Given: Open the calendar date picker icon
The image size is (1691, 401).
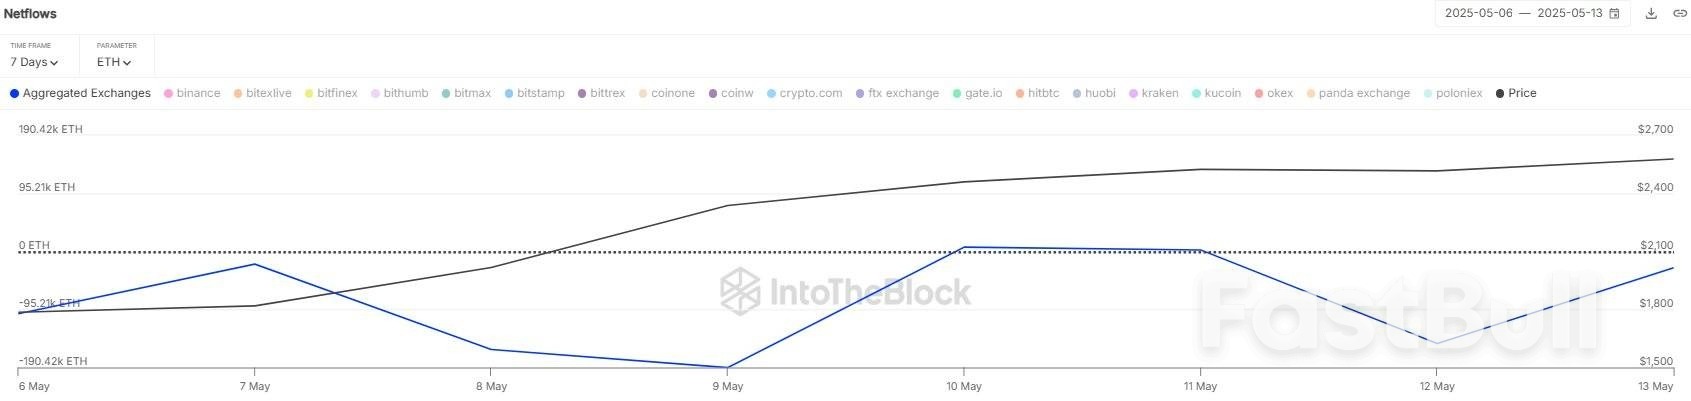Looking at the screenshot, I should [x=1614, y=14].
